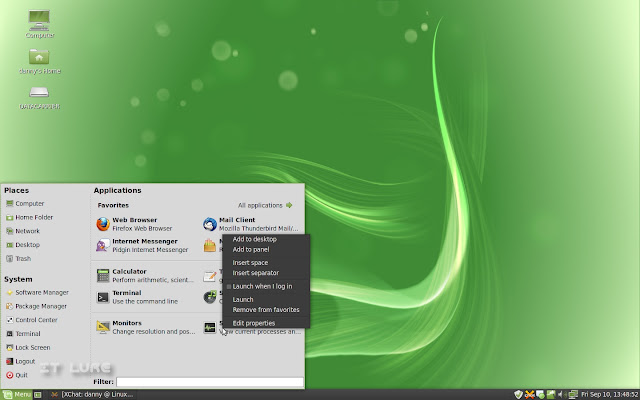The image size is (640, 400).
Task: Click the network connection tray icon
Action: [x=573, y=394]
